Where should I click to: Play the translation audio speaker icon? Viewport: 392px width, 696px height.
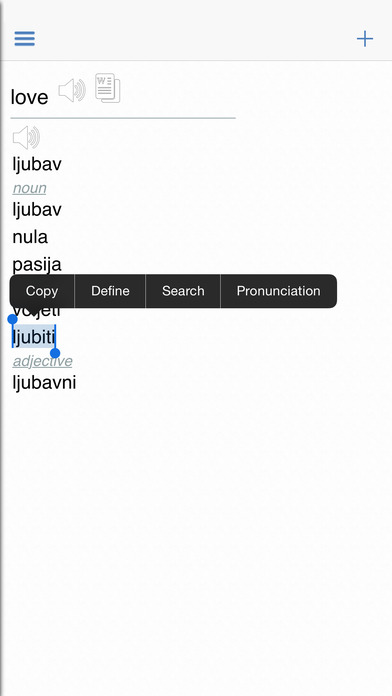click(26, 138)
